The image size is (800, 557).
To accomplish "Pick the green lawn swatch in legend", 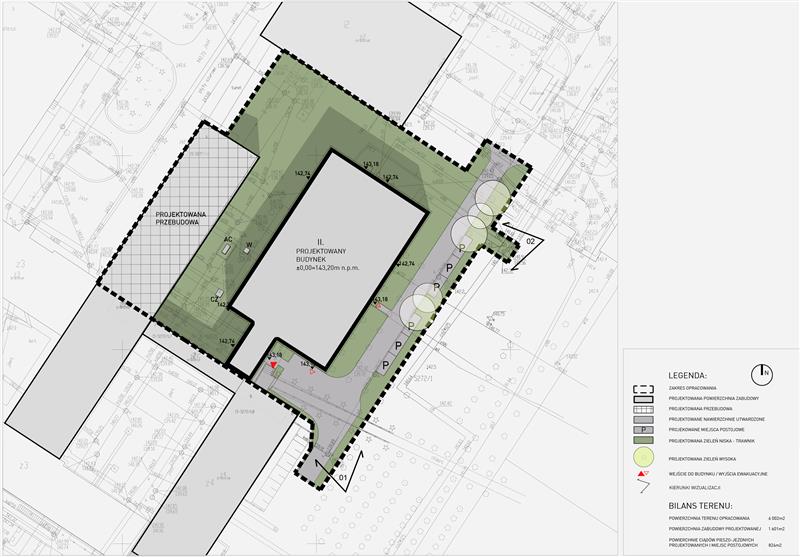I will (644, 439).
